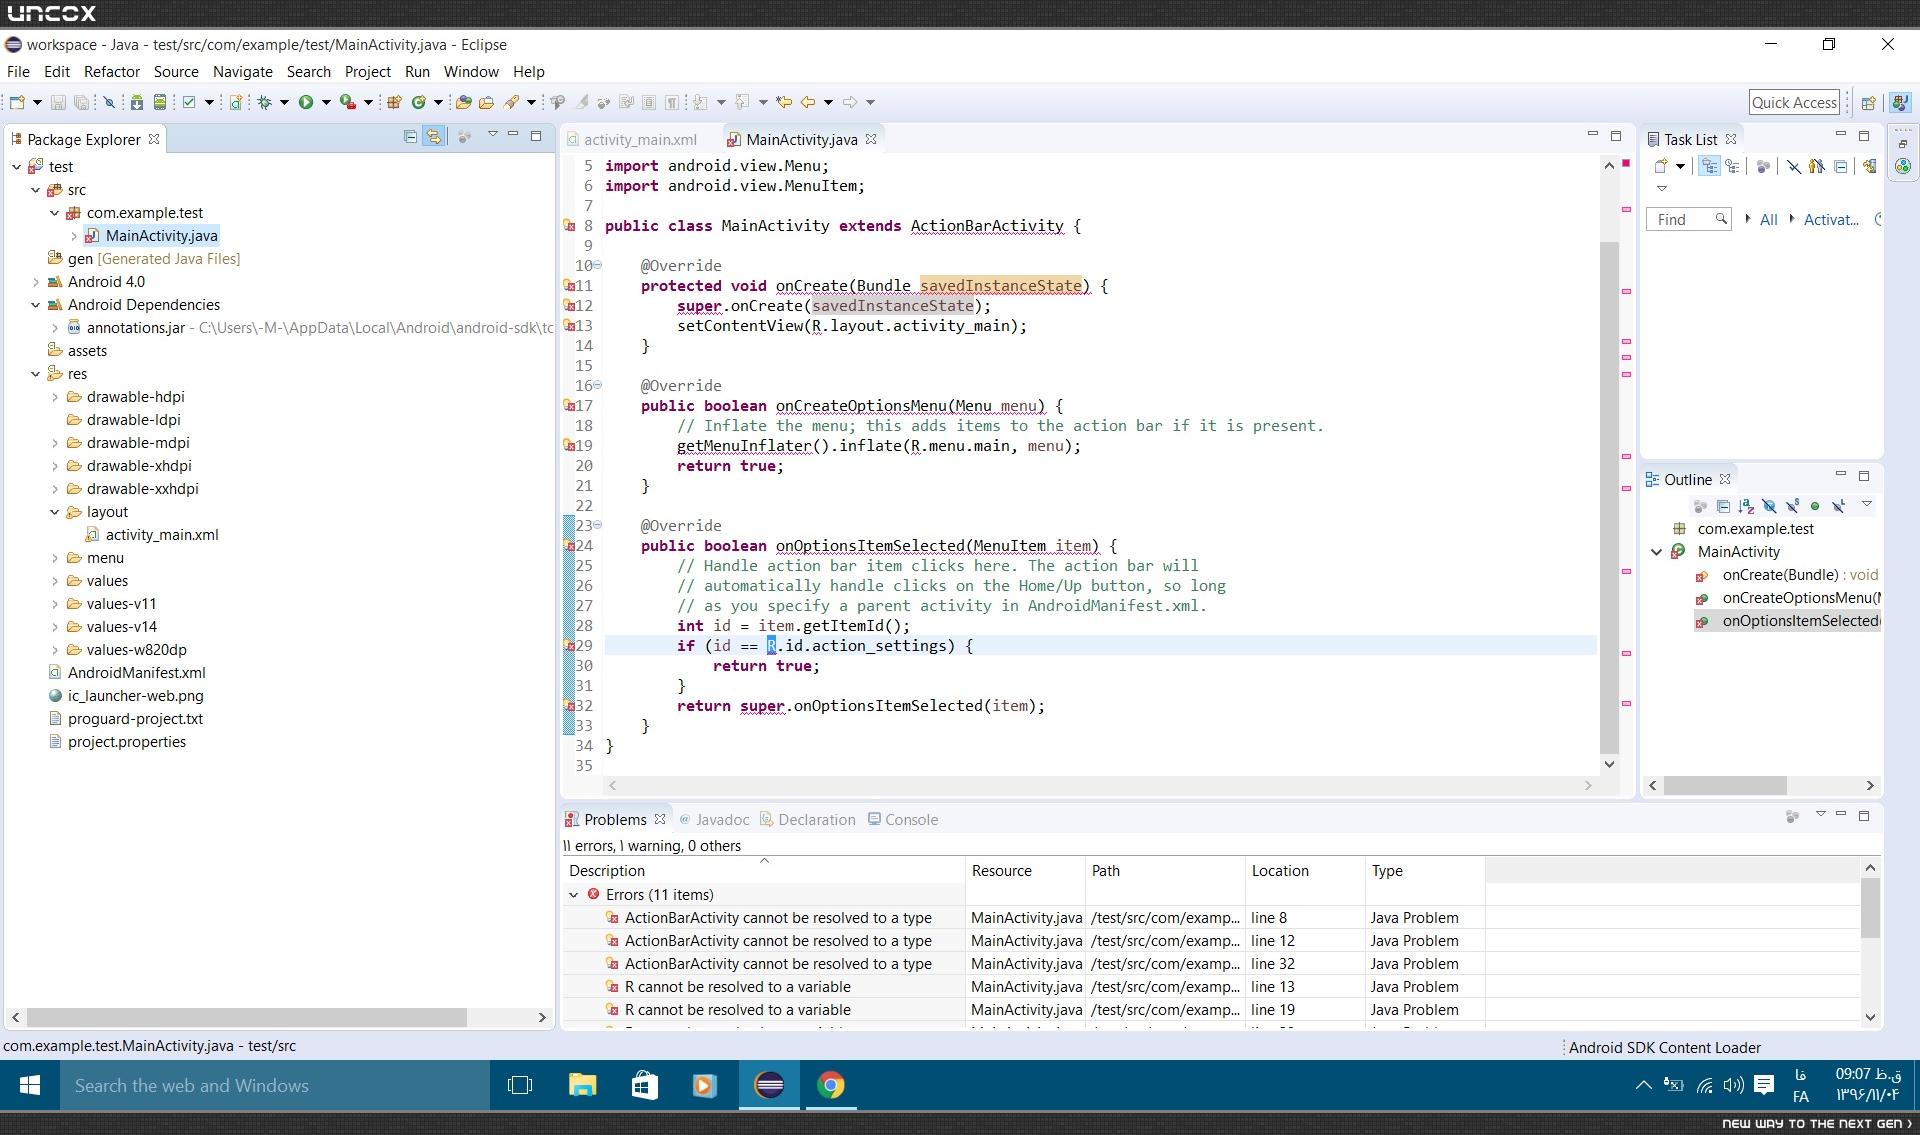The height and width of the screenshot is (1135, 1920).
Task: Open the Android Virtual Device Manager icon
Action: [x=159, y=102]
